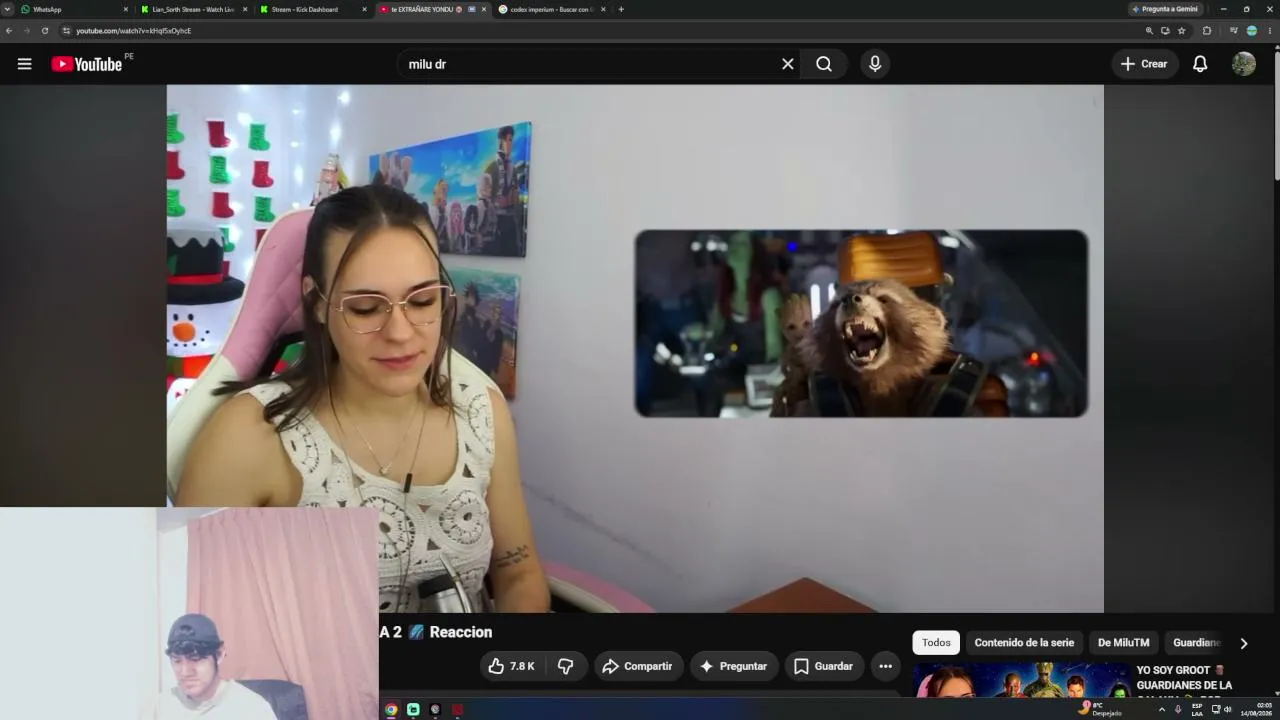Viewport: 1280px width, 720px height.
Task: Open Chrome's three-dot menu
Action: pyautogui.click(x=1269, y=31)
